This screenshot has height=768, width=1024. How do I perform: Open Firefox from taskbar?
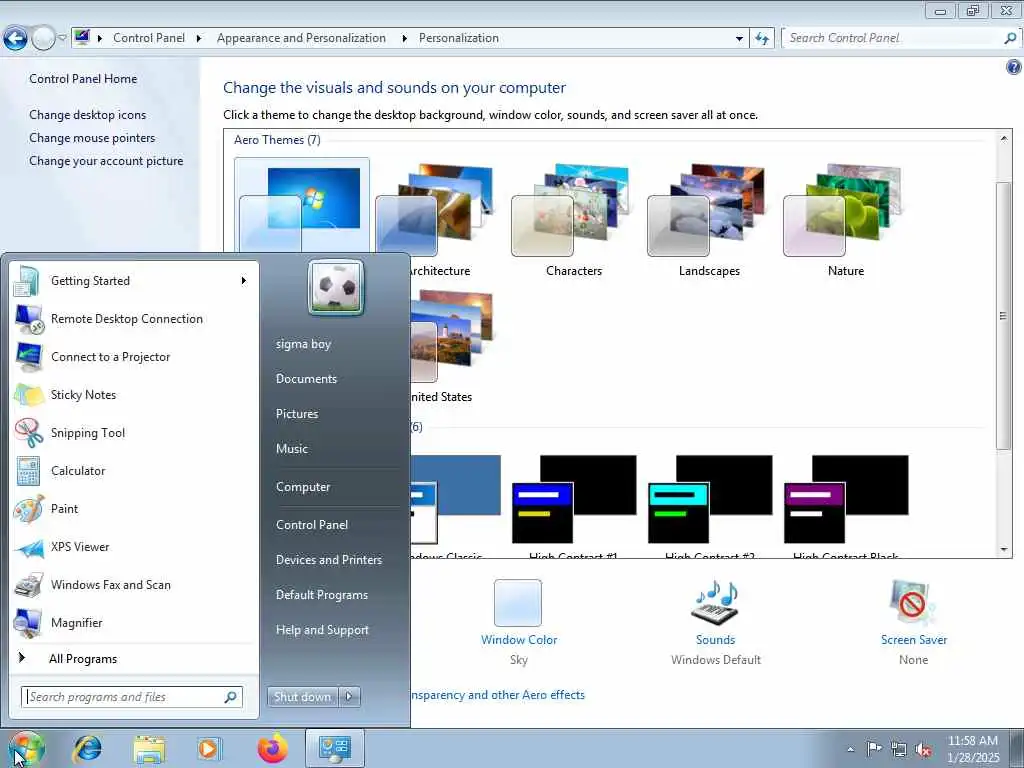(x=272, y=748)
